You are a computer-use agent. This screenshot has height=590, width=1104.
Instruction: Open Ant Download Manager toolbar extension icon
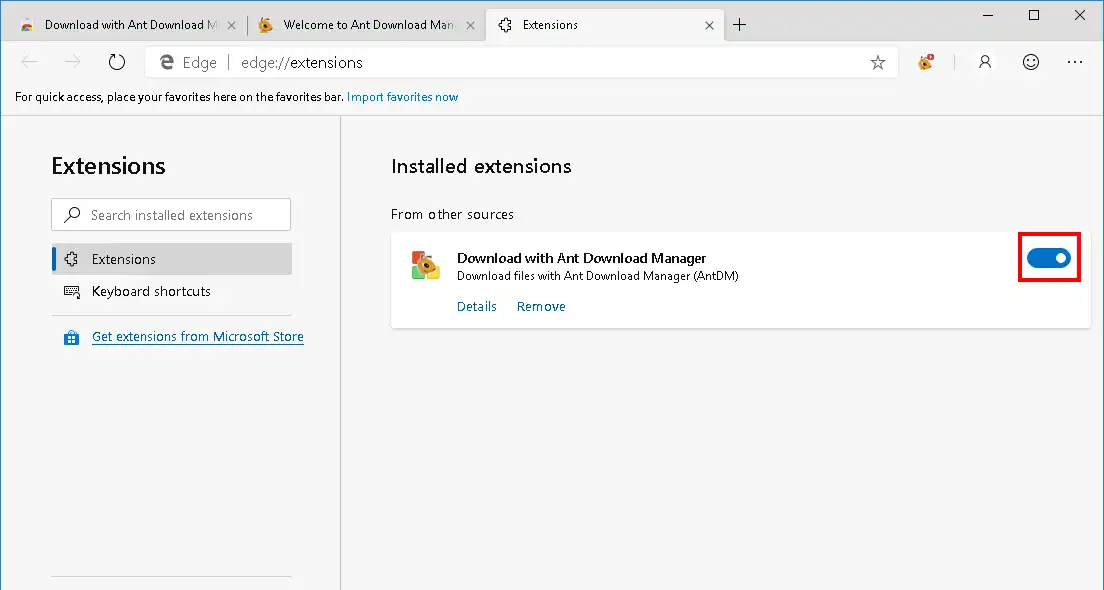[x=926, y=62]
